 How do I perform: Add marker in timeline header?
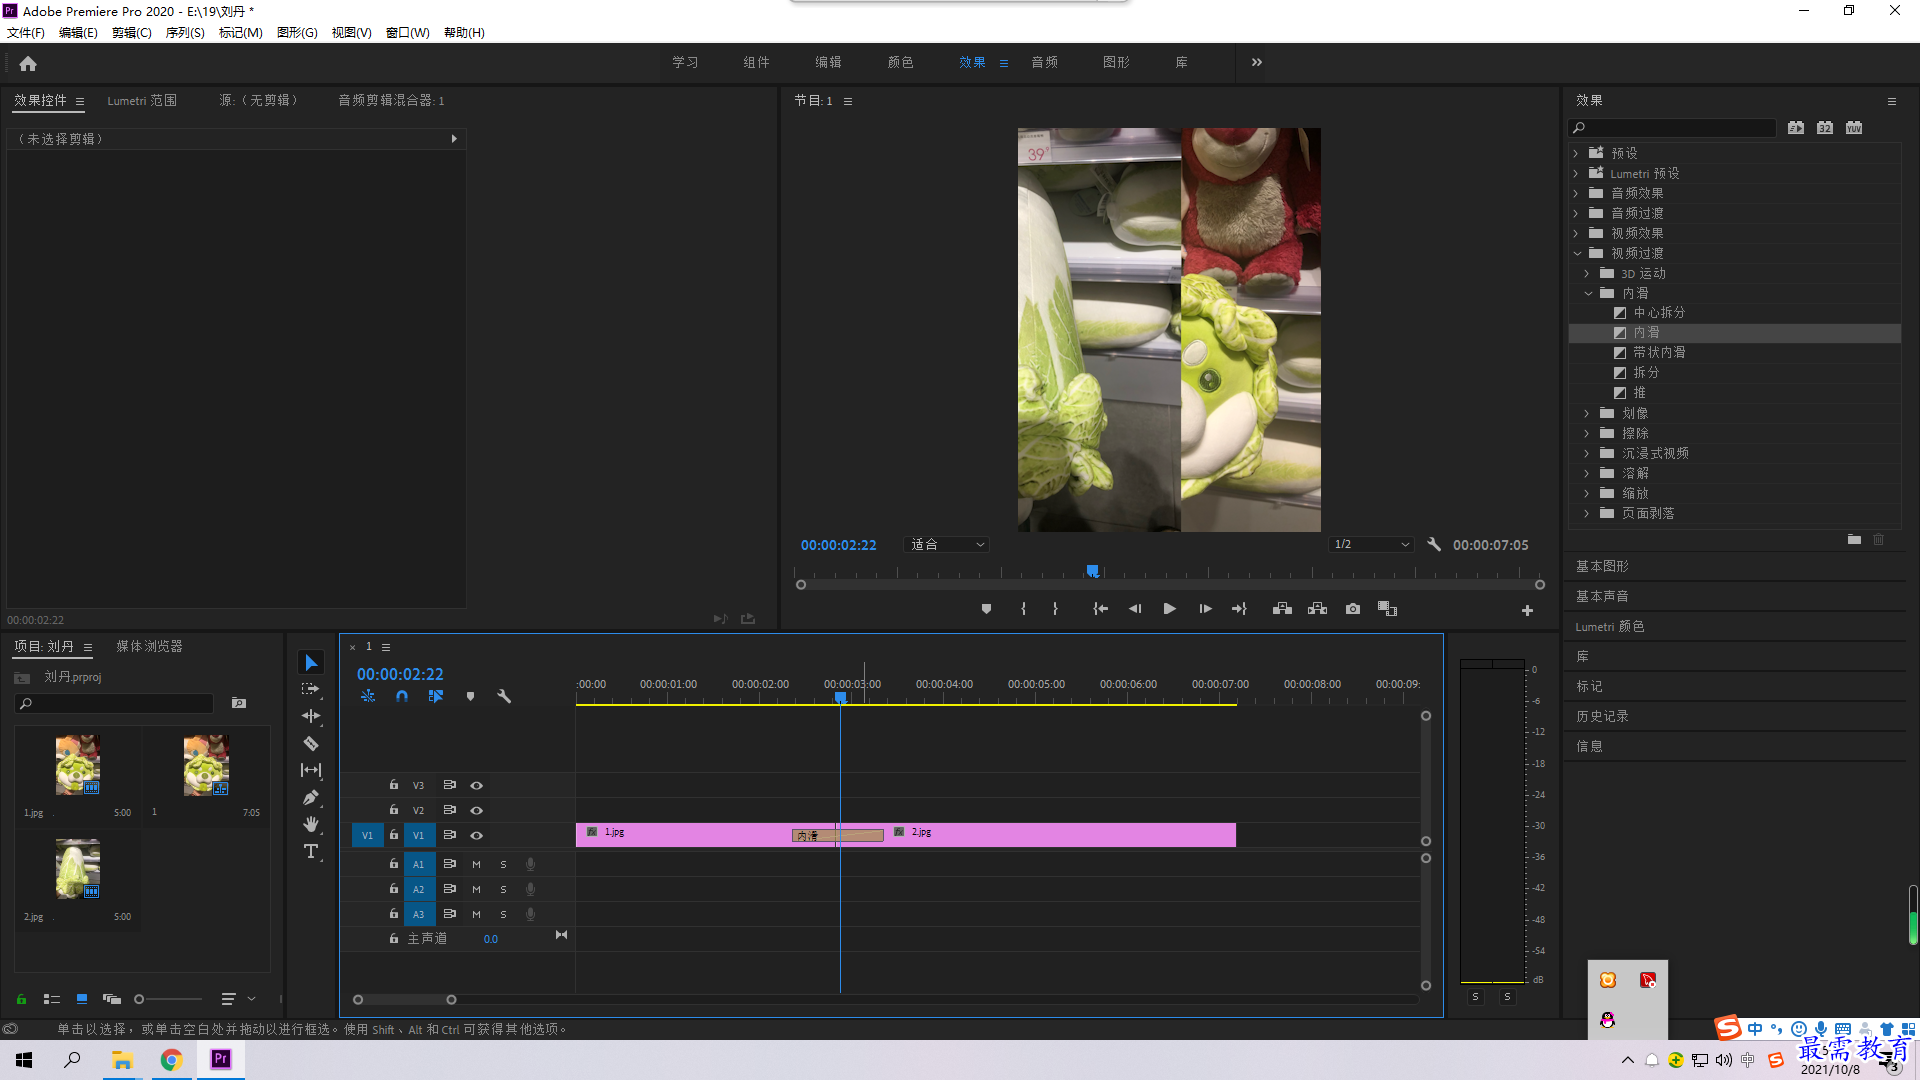470,696
